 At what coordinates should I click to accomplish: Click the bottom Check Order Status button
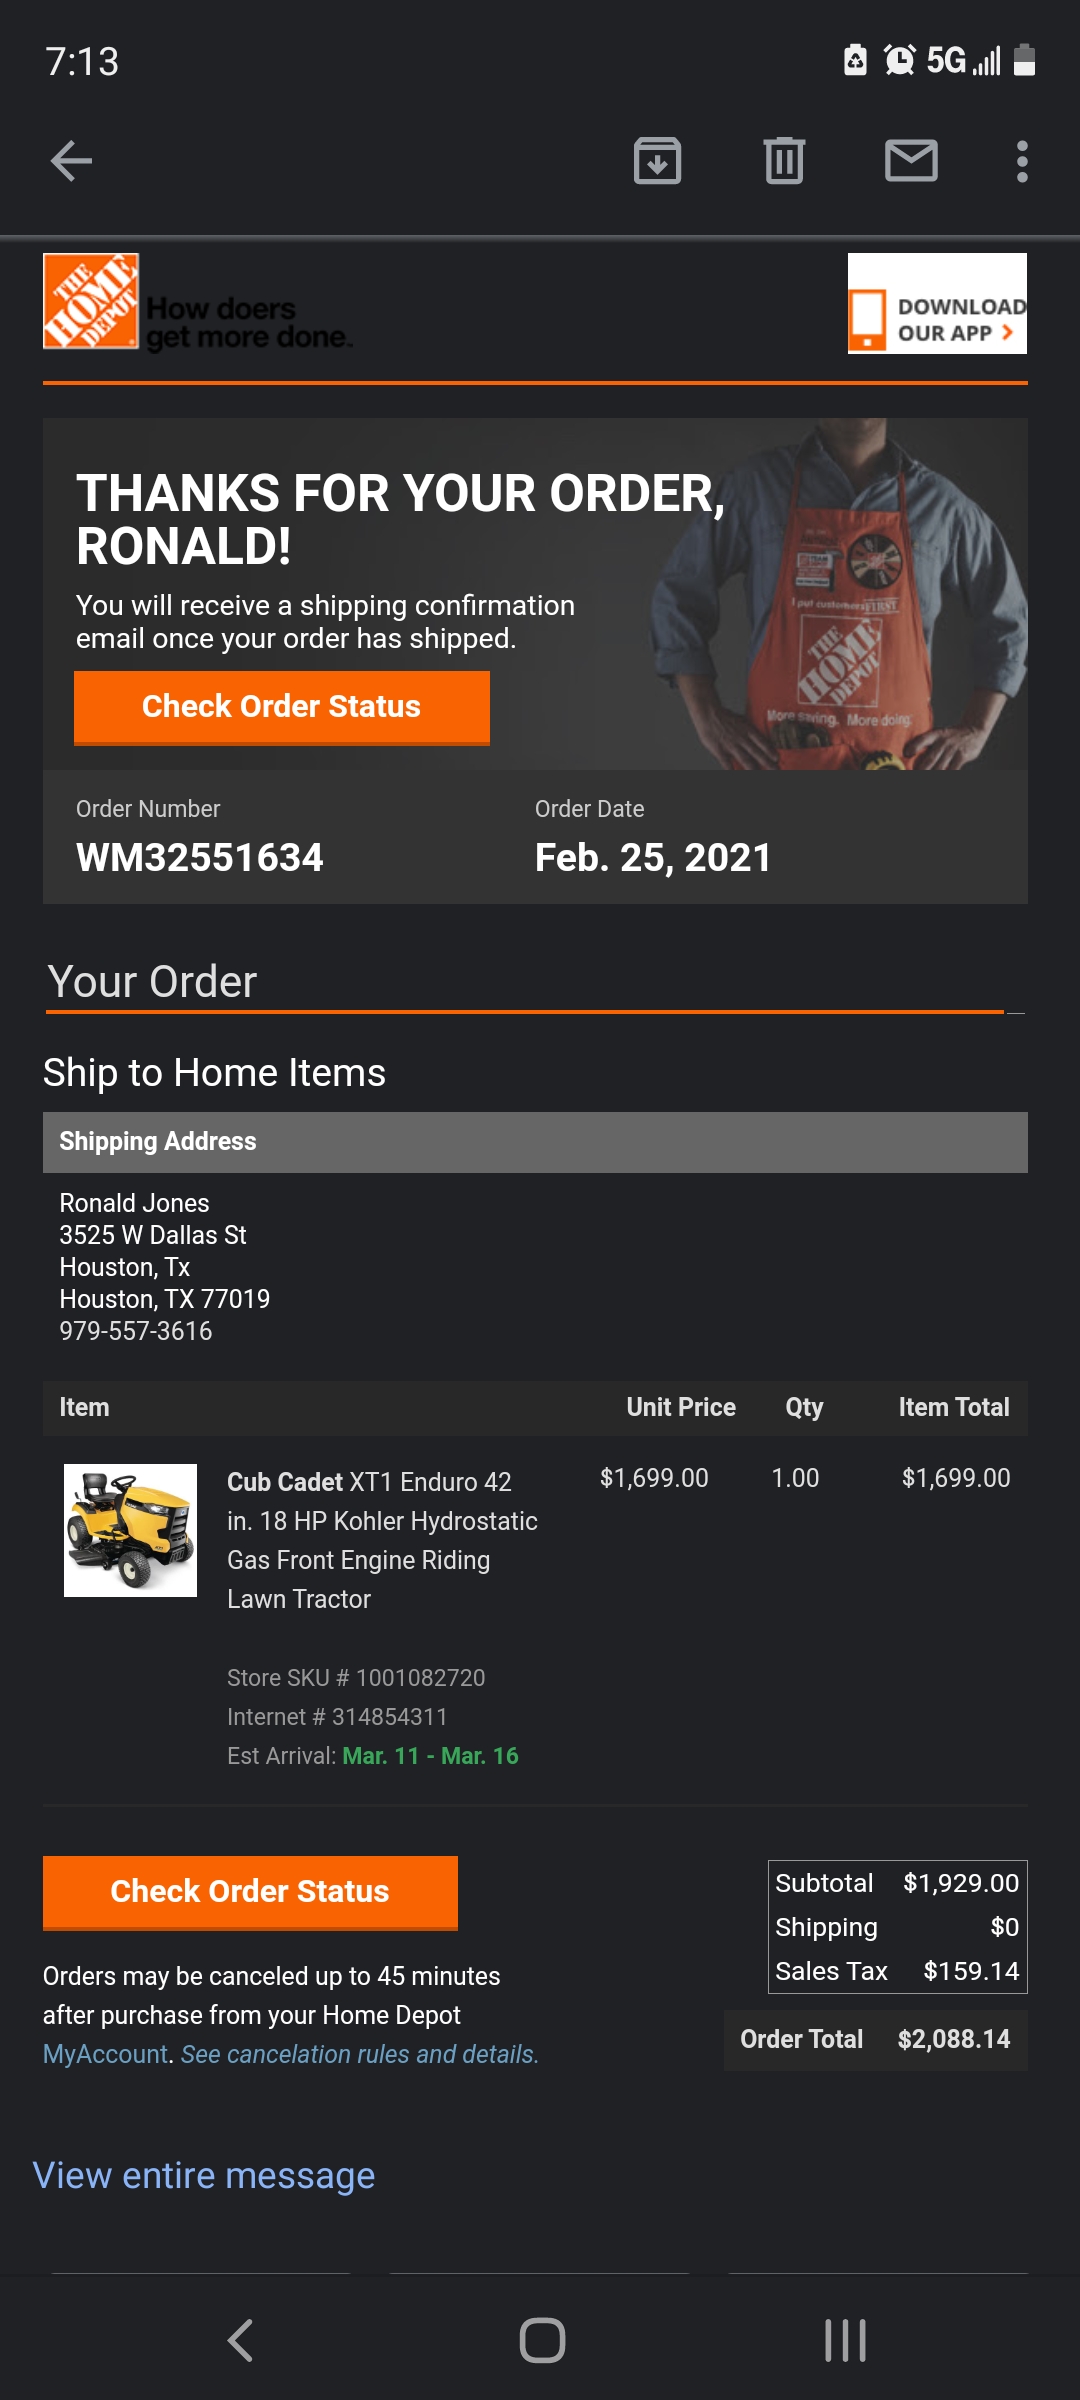pos(250,1892)
